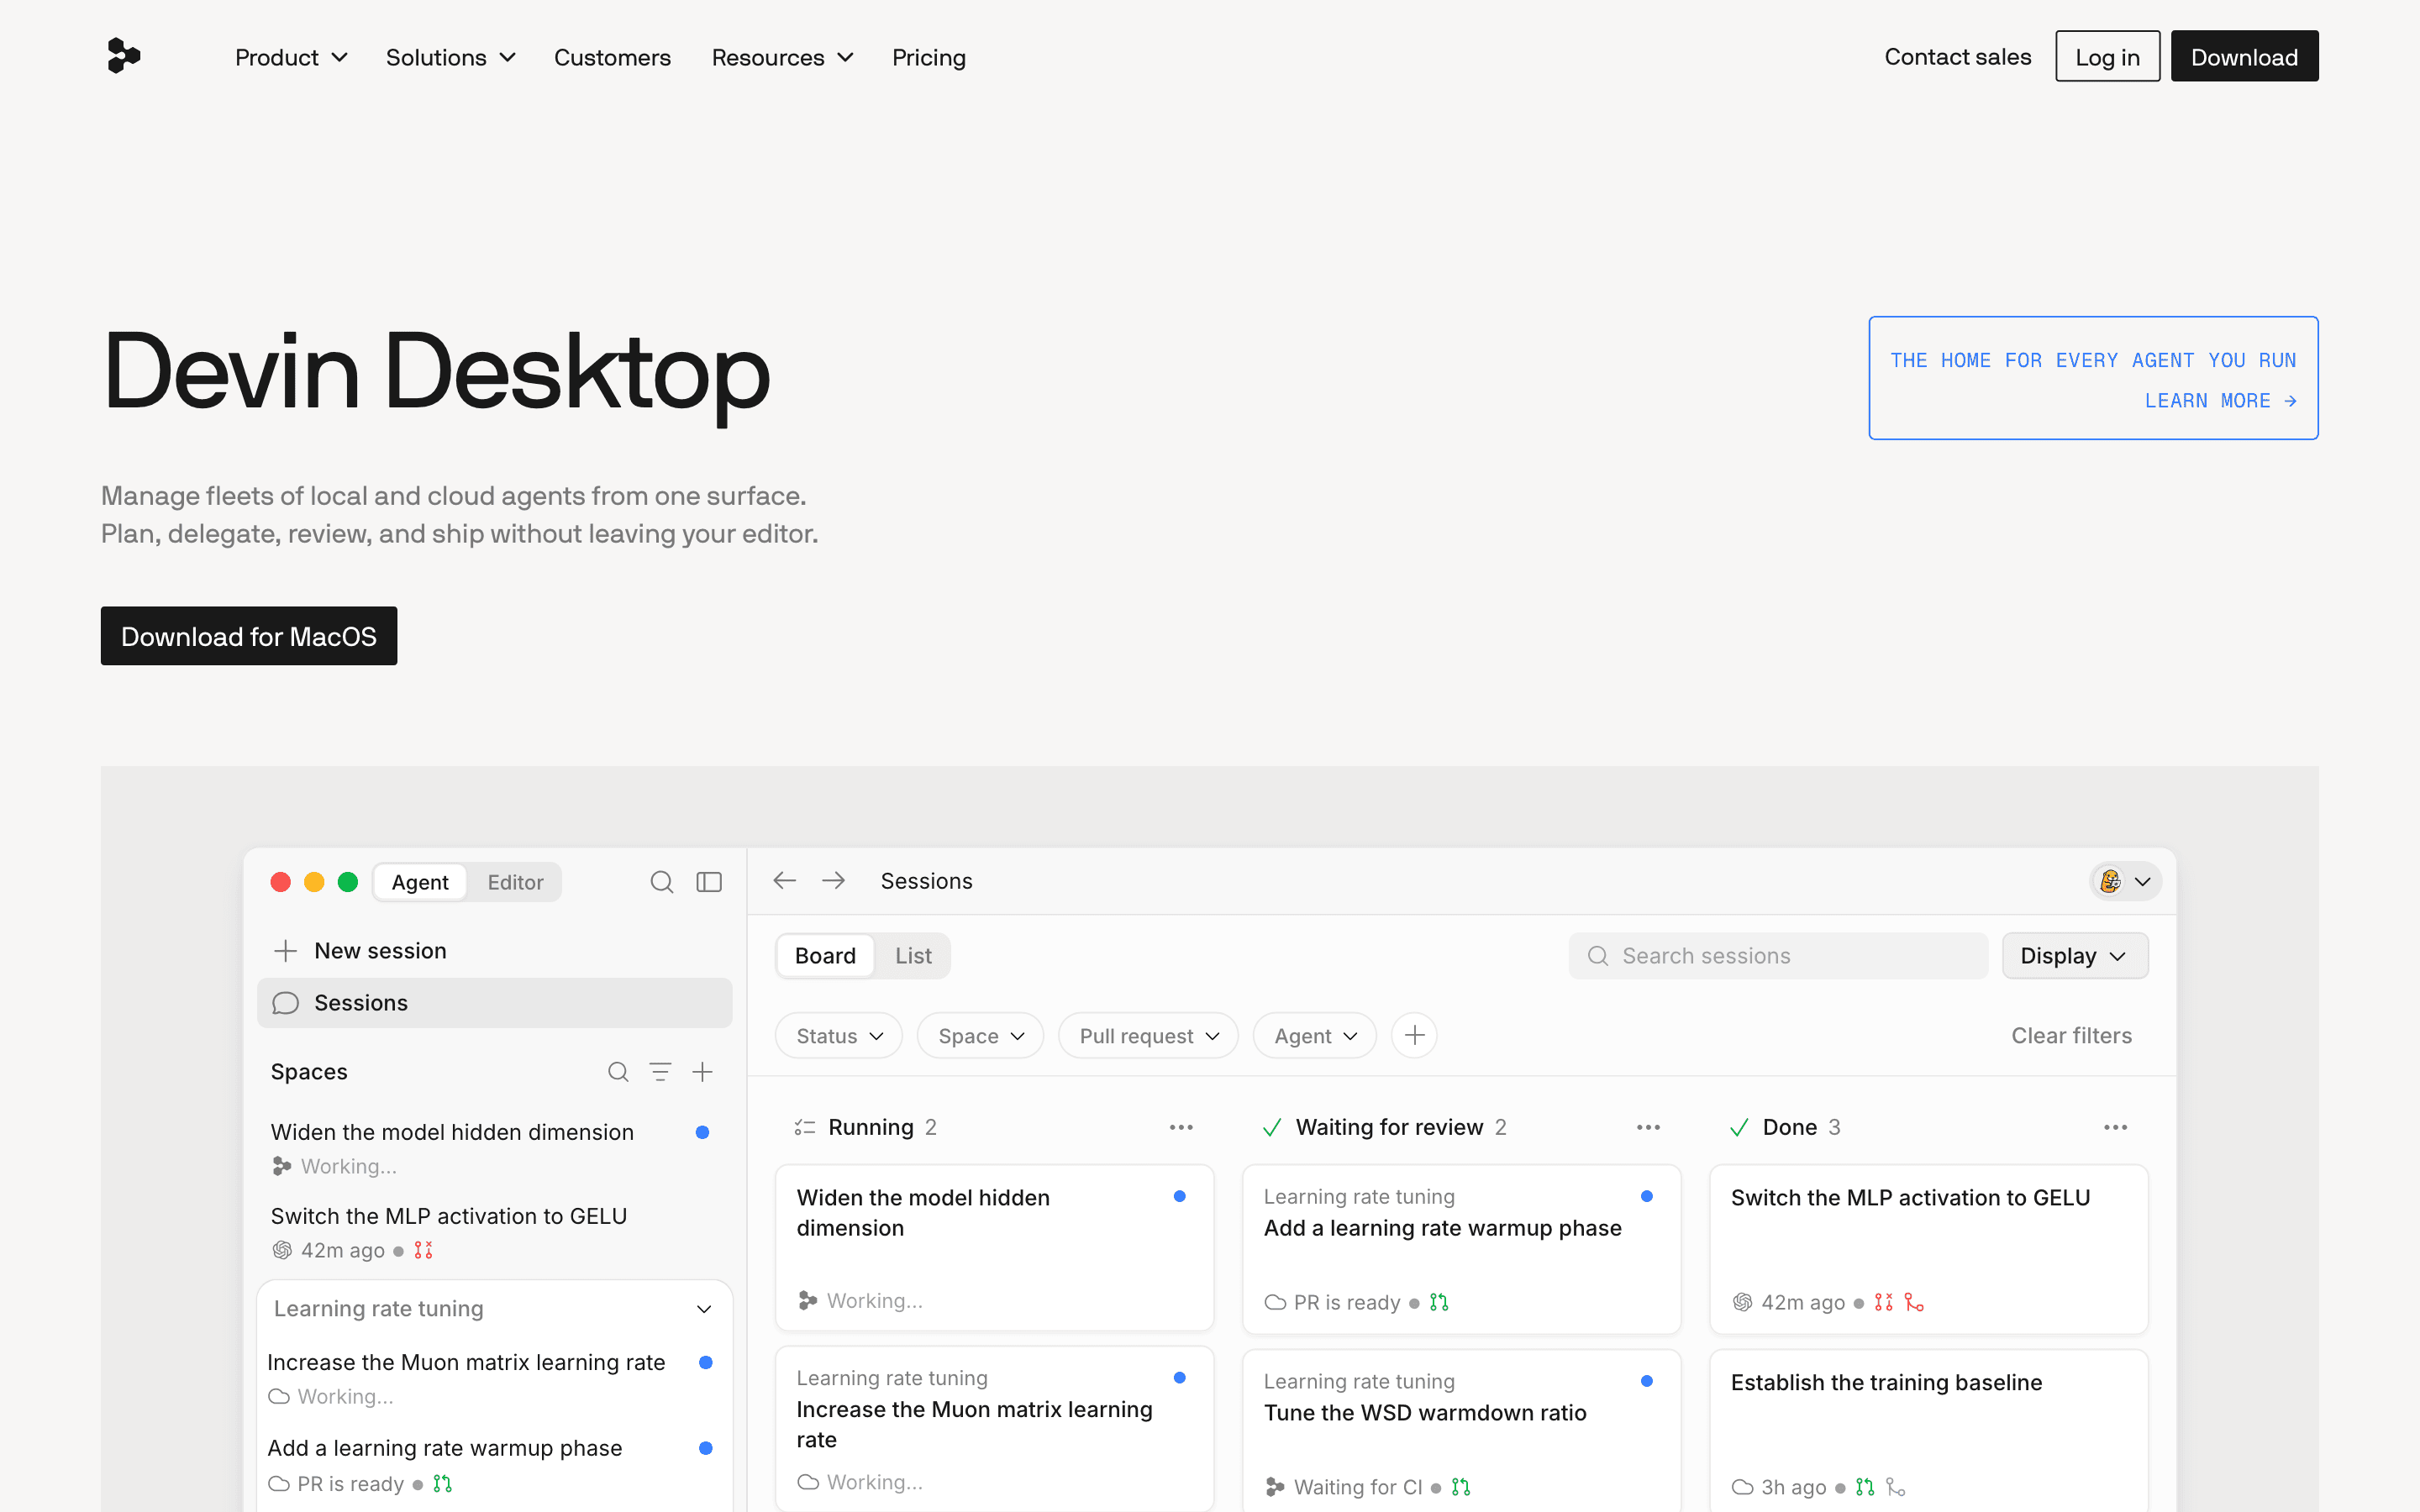
Task: Collapse the Learning rate tuning group
Action: coord(704,1309)
